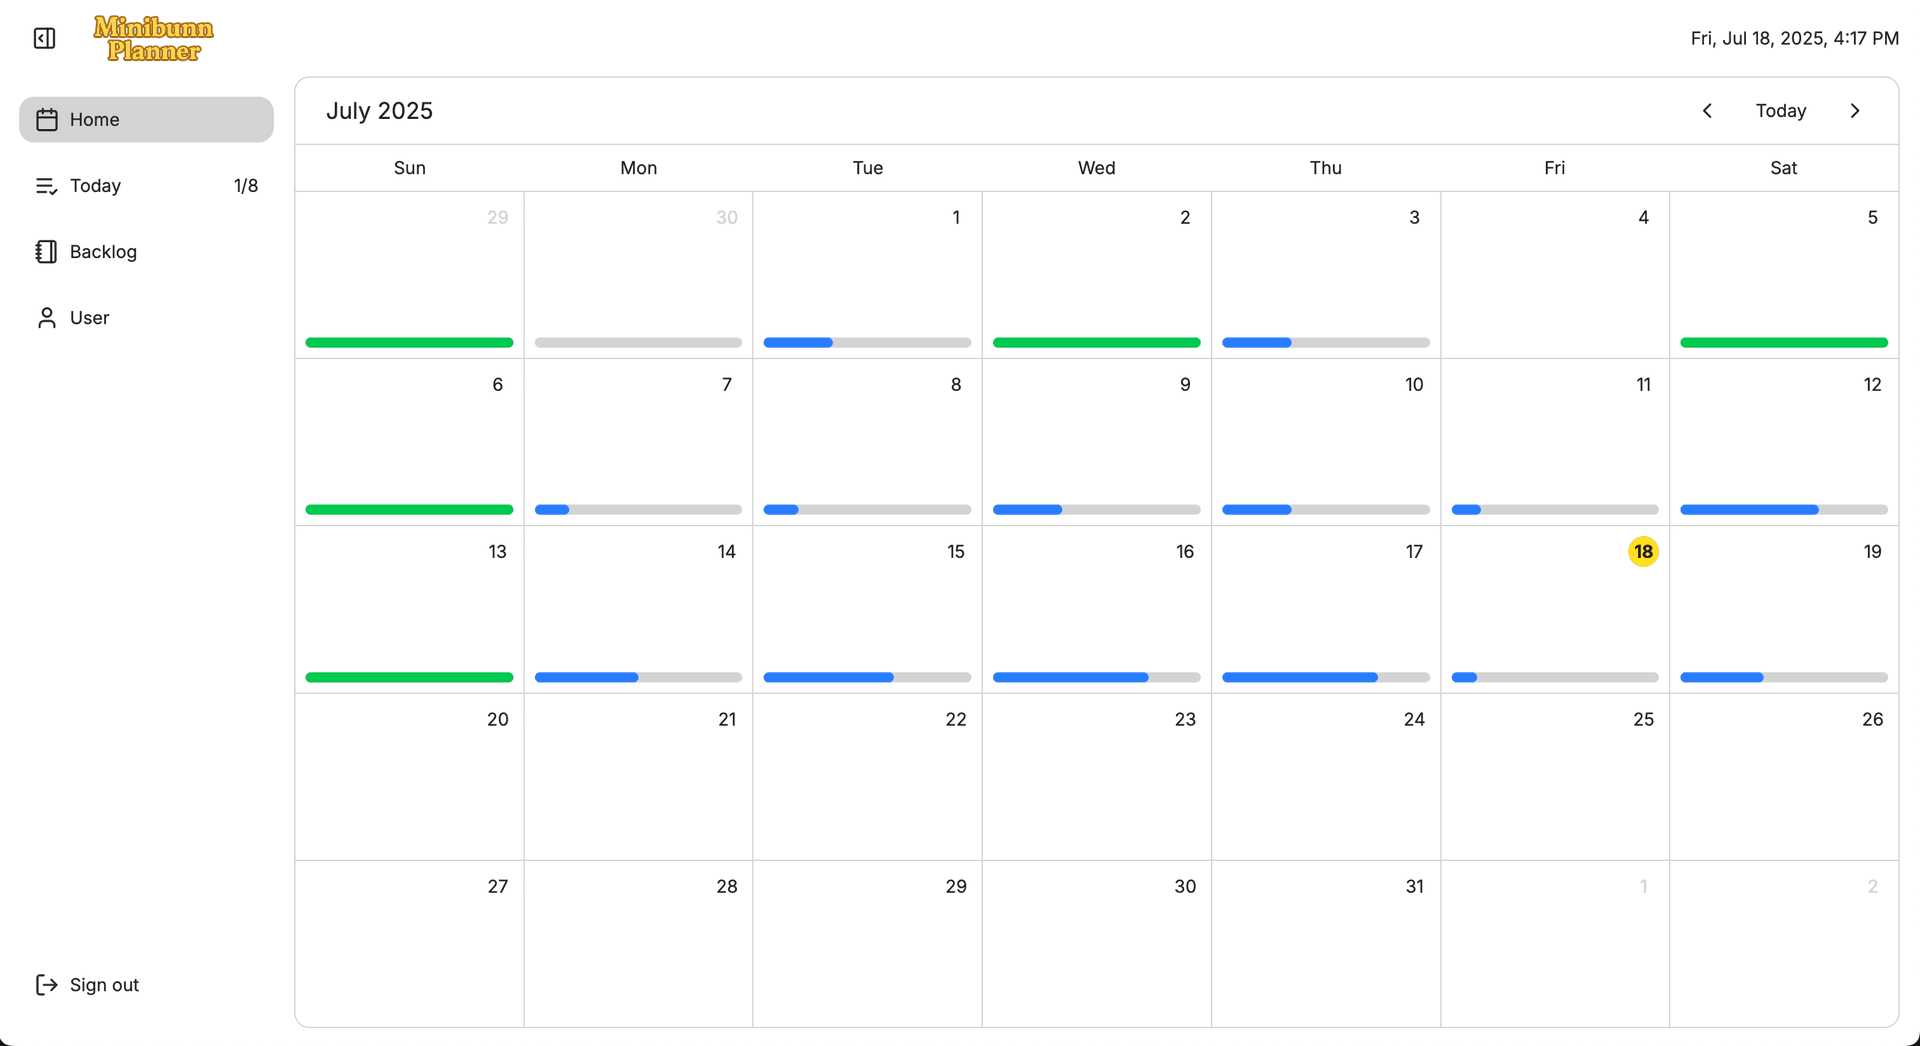Open July 25 calendar cell
Image resolution: width=1920 pixels, height=1046 pixels.
(1555, 776)
